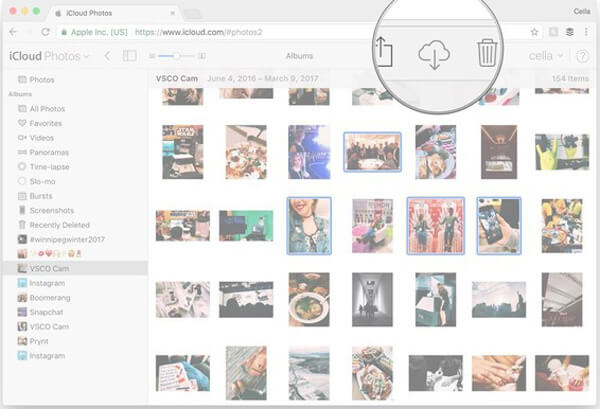Open the Boomerang album

coord(51,298)
